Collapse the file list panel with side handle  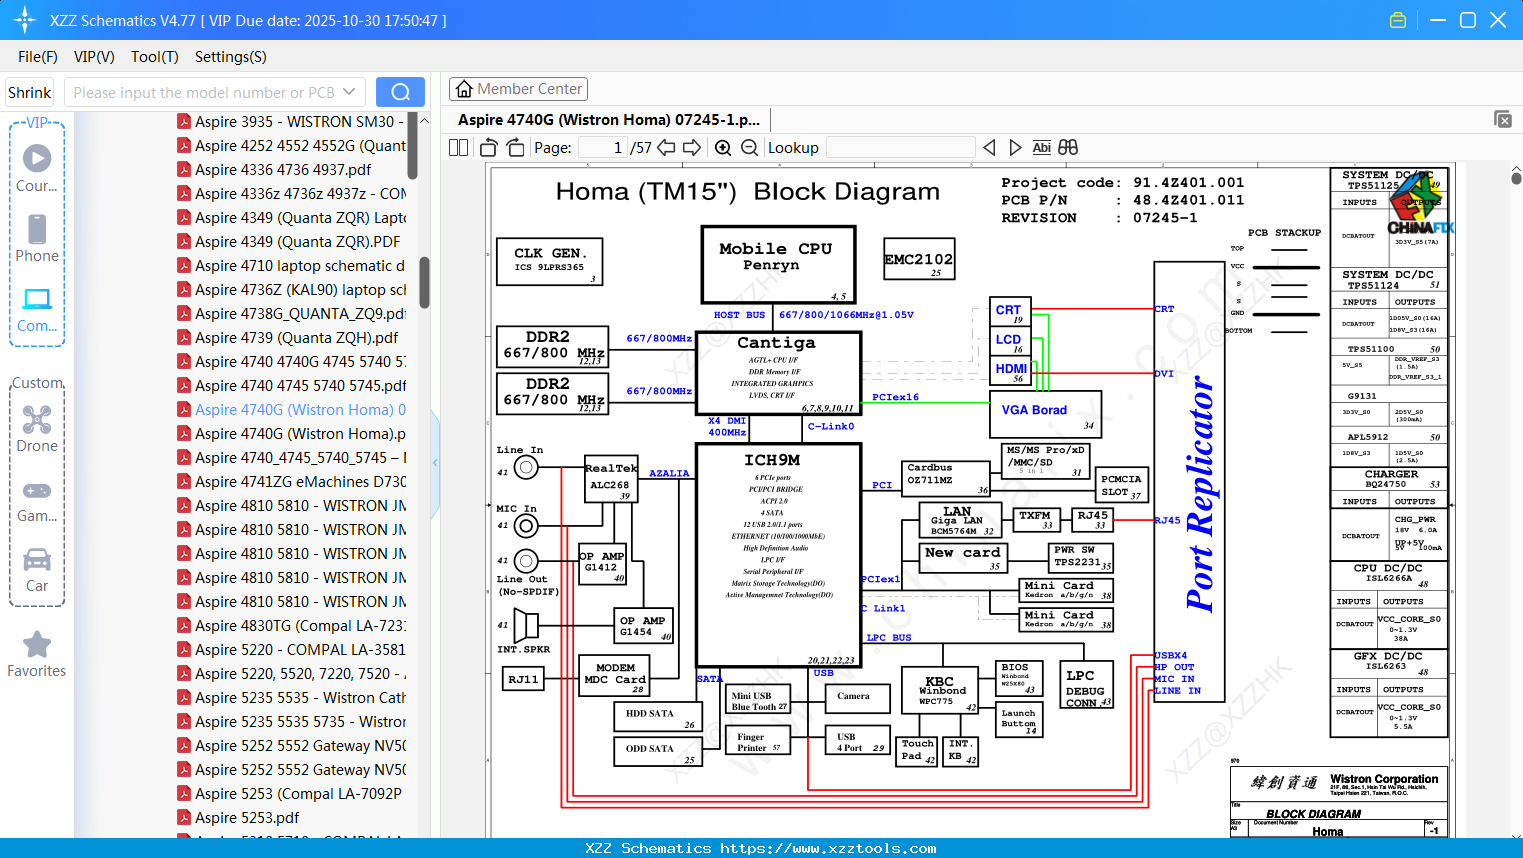pyautogui.click(x=435, y=463)
